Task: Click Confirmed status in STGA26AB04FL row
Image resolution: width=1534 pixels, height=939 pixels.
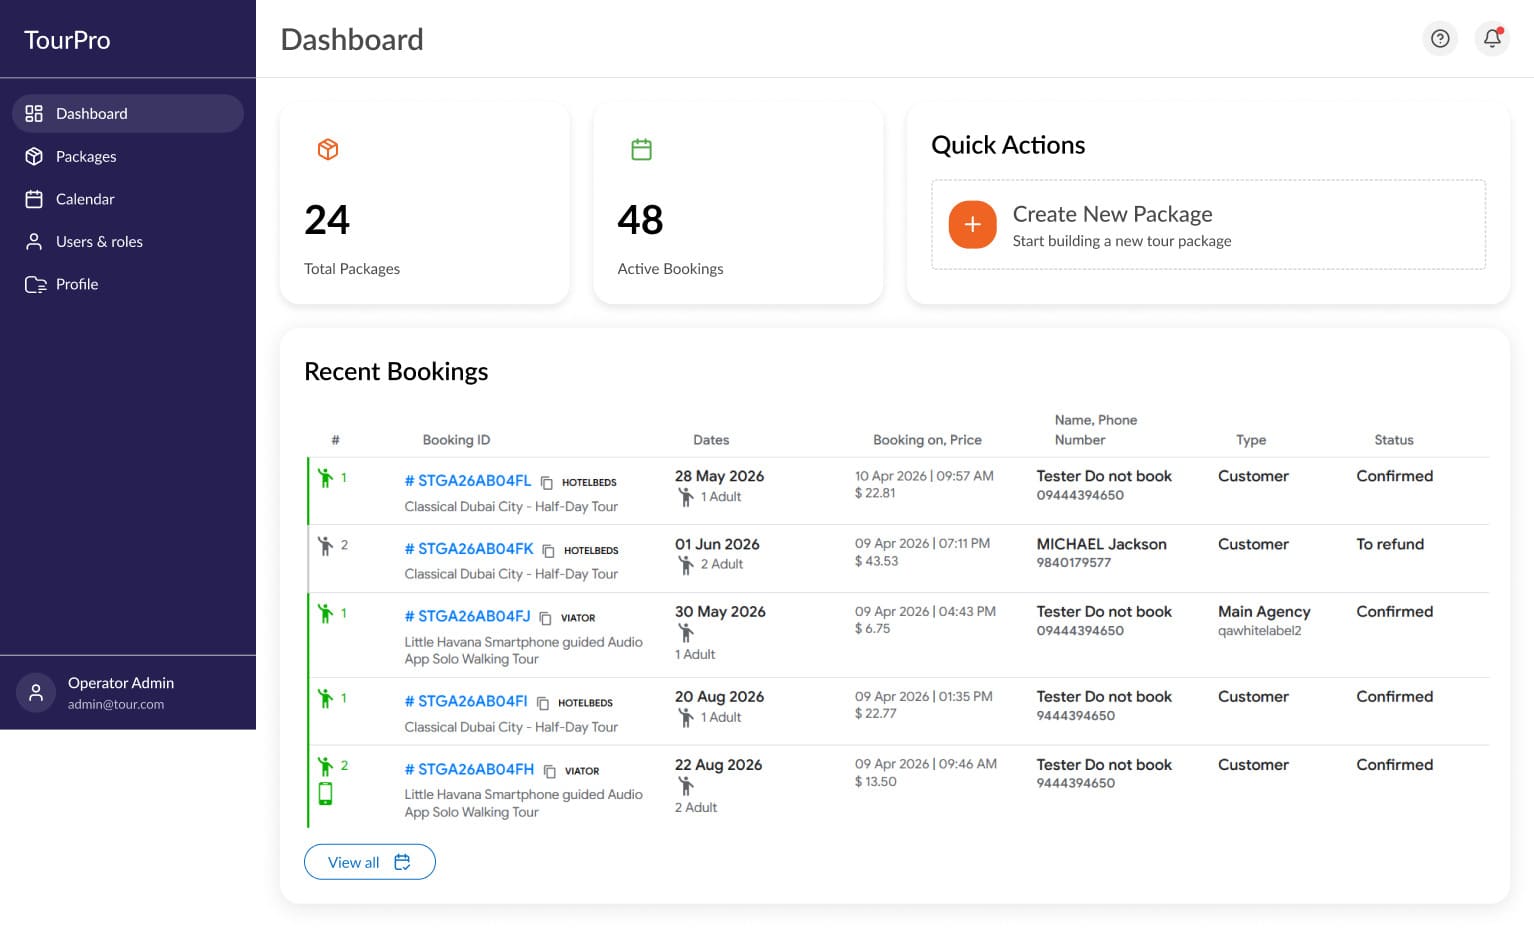Action: tap(1395, 476)
